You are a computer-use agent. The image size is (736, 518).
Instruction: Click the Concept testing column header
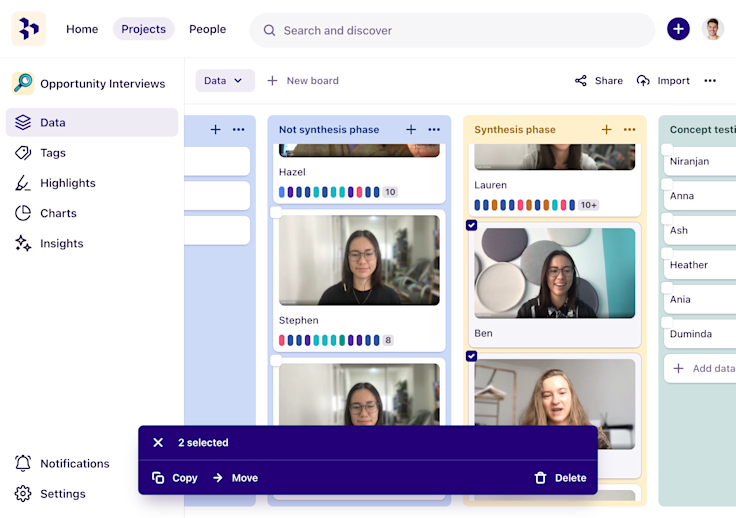click(703, 130)
